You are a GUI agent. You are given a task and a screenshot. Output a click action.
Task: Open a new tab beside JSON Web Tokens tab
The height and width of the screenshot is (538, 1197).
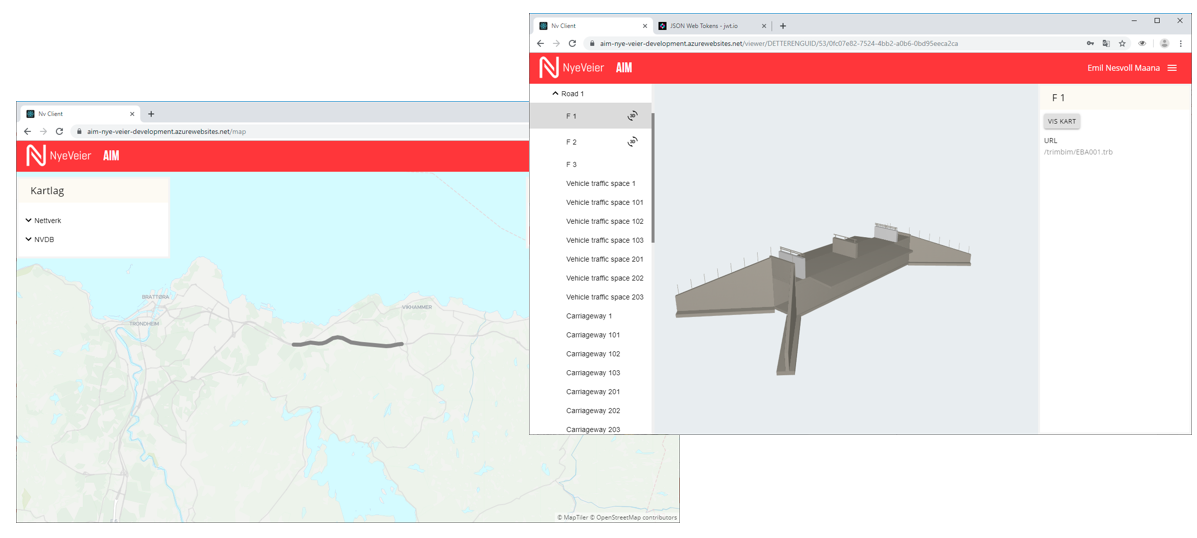tap(783, 26)
